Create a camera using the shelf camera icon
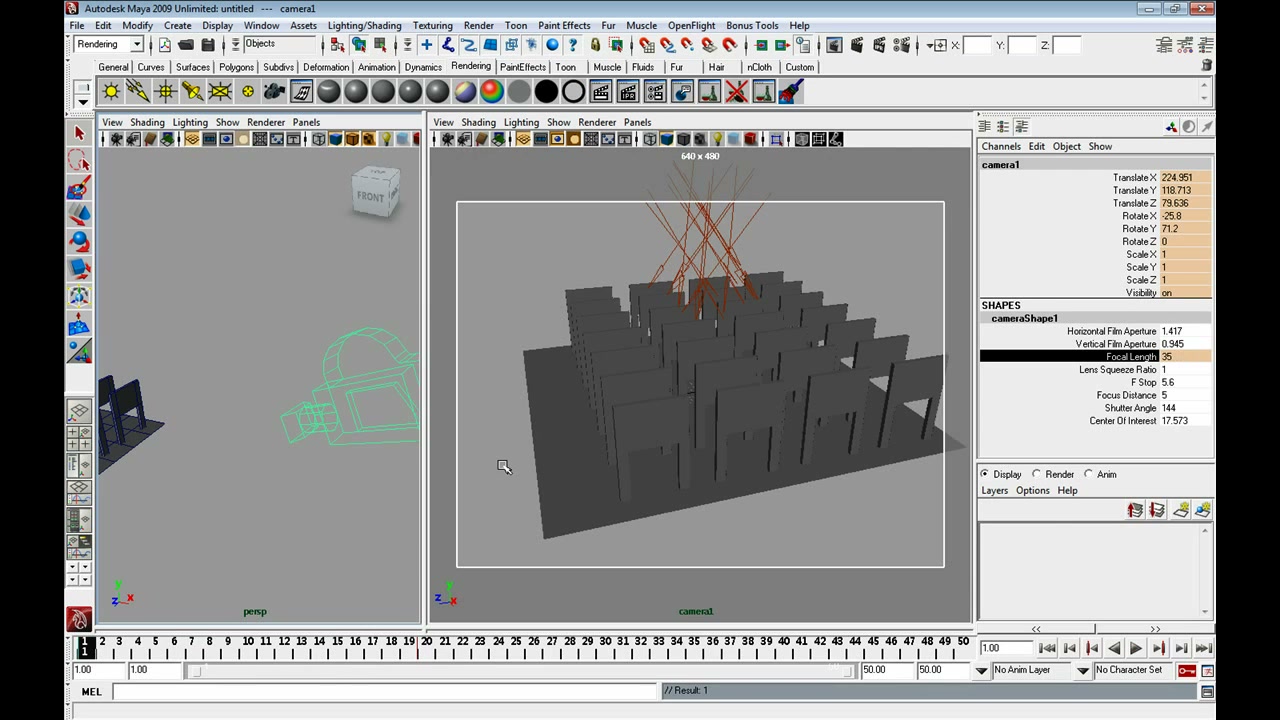This screenshot has height=720, width=1280. [275, 92]
